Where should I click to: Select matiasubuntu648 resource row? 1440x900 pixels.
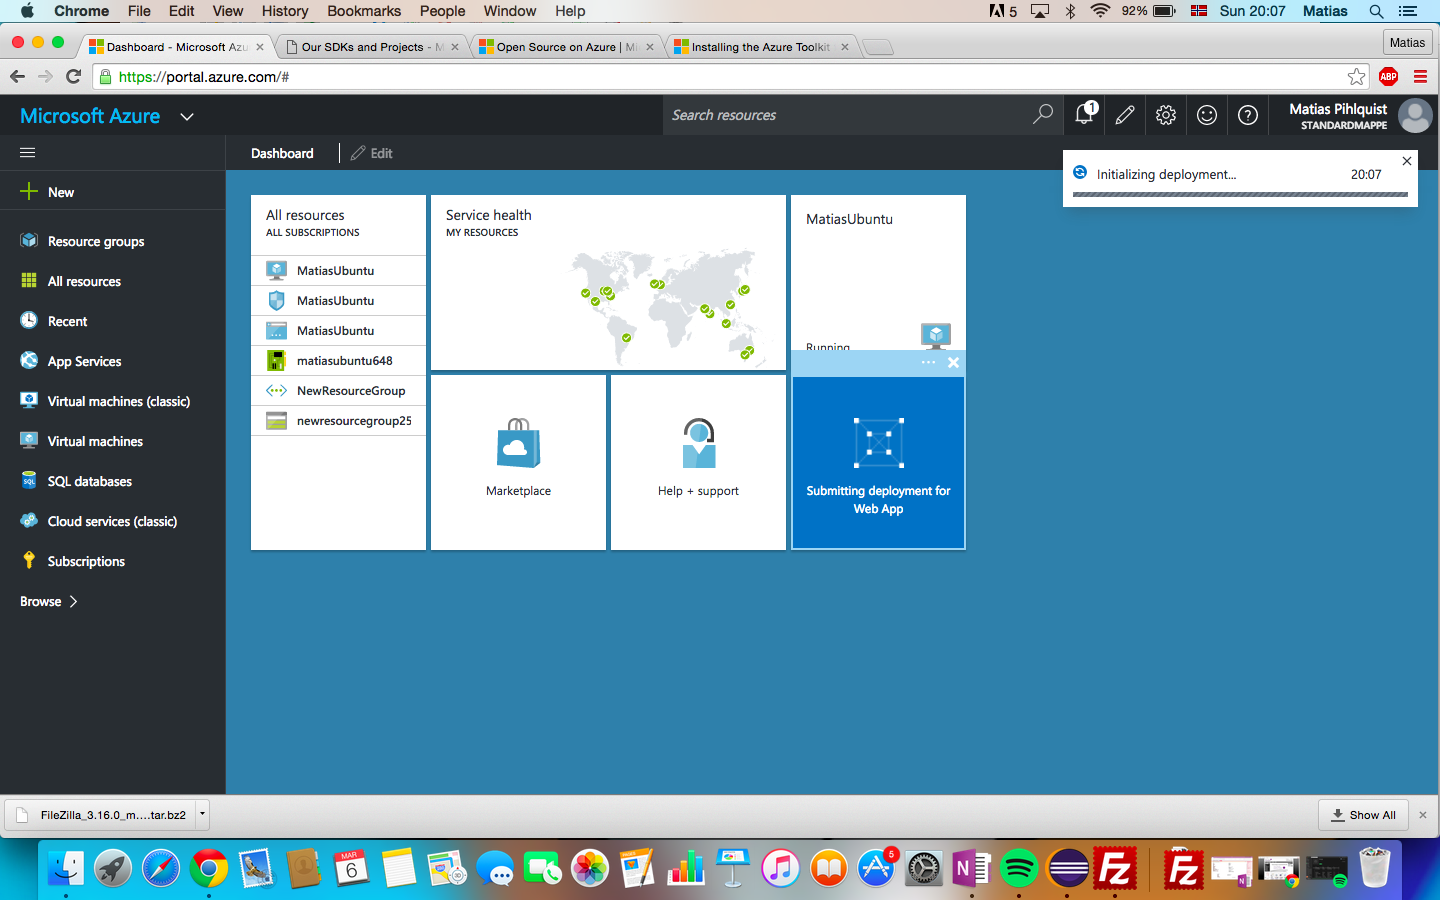(338, 360)
